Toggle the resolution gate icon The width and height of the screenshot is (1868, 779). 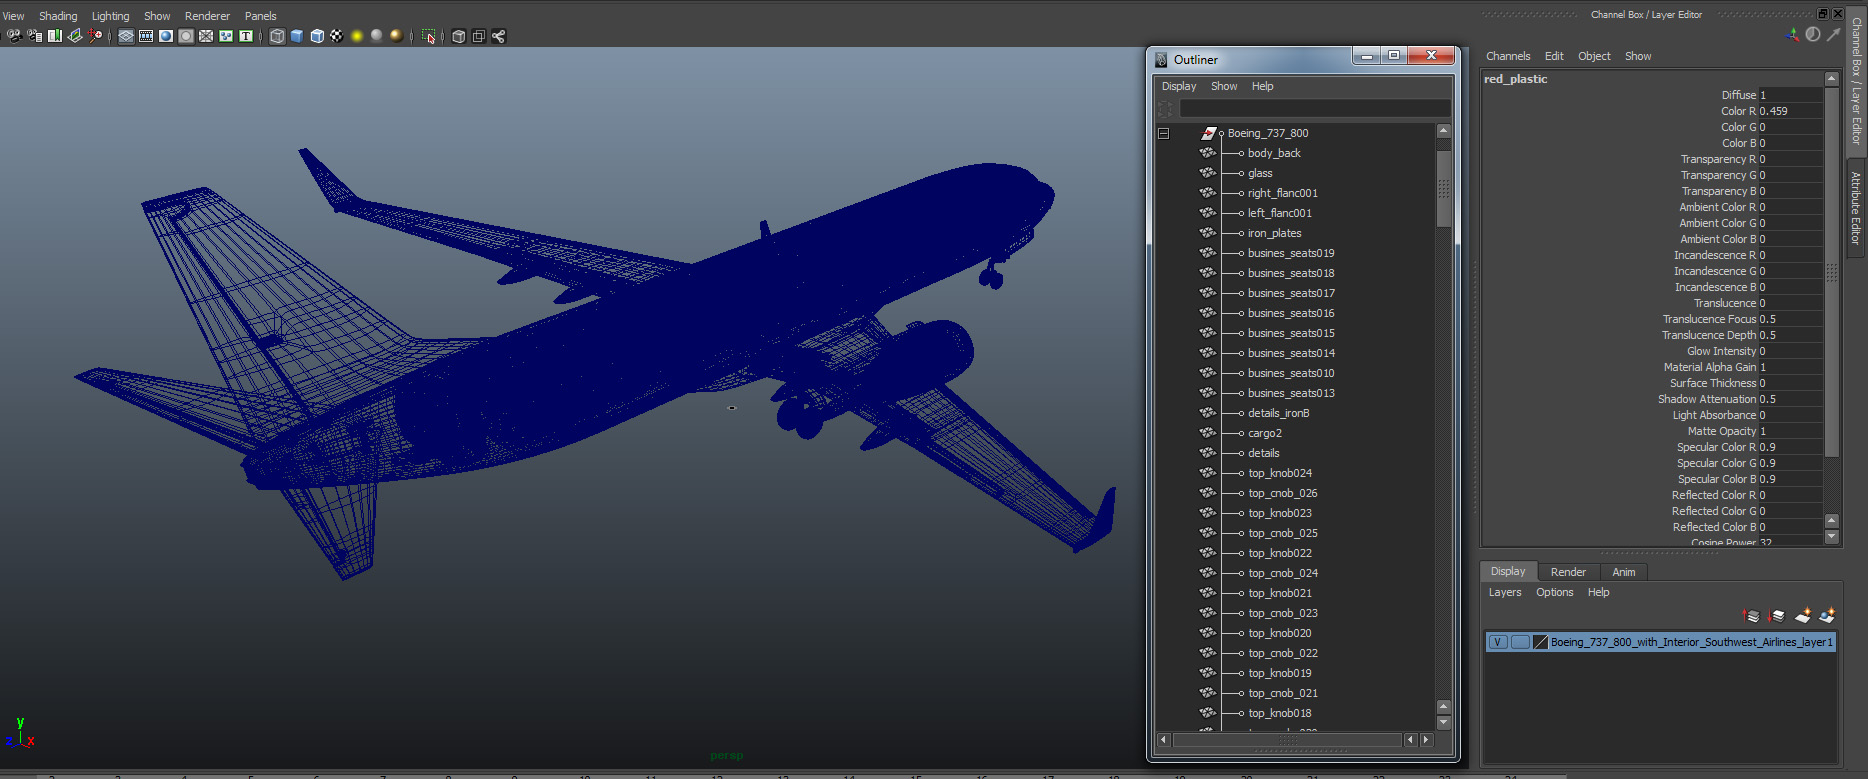click(x=166, y=36)
